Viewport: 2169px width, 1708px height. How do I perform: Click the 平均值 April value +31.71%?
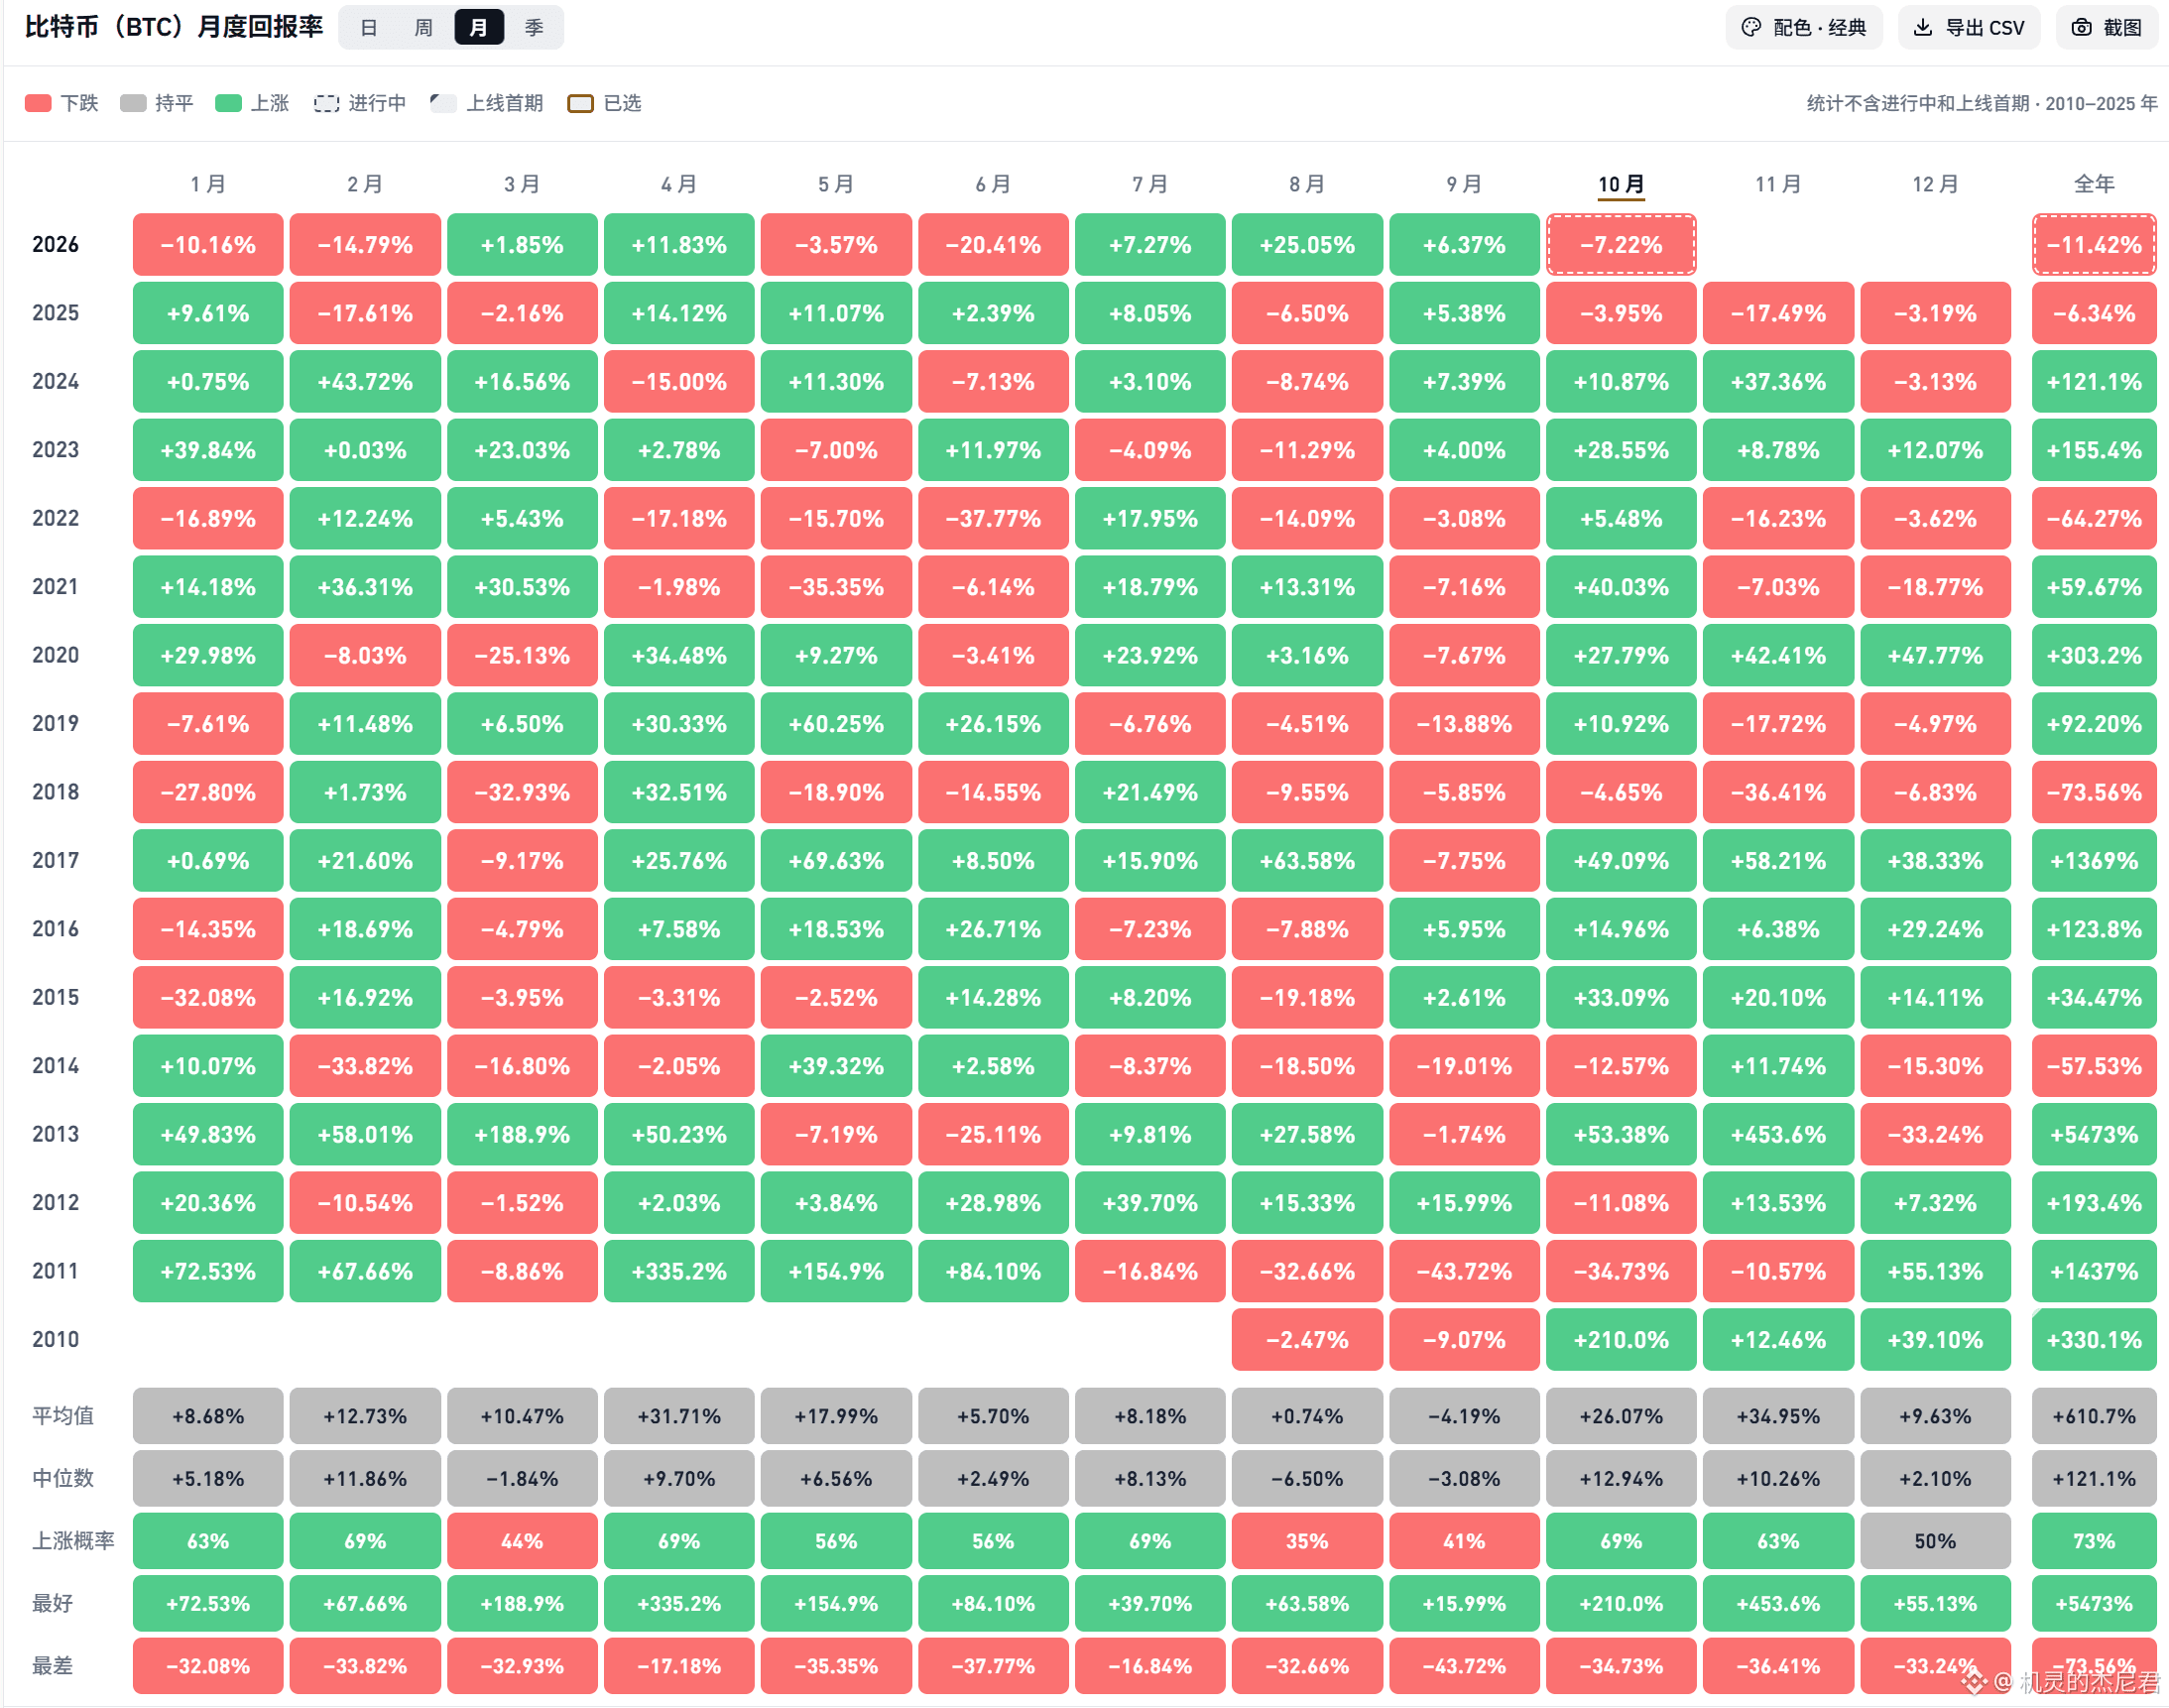(x=679, y=1416)
